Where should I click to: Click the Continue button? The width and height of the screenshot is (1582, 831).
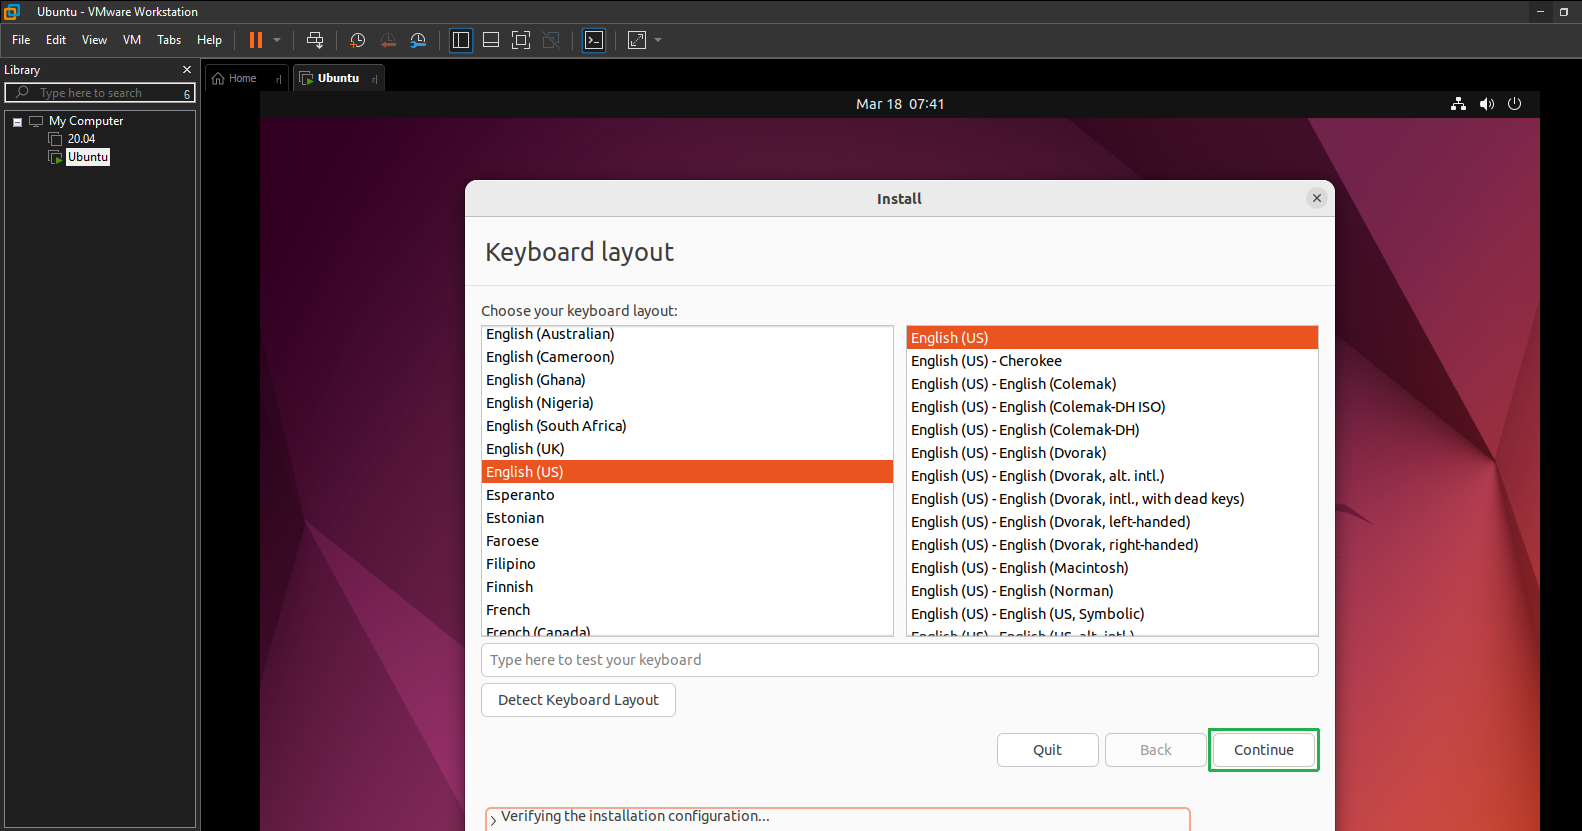(1264, 750)
